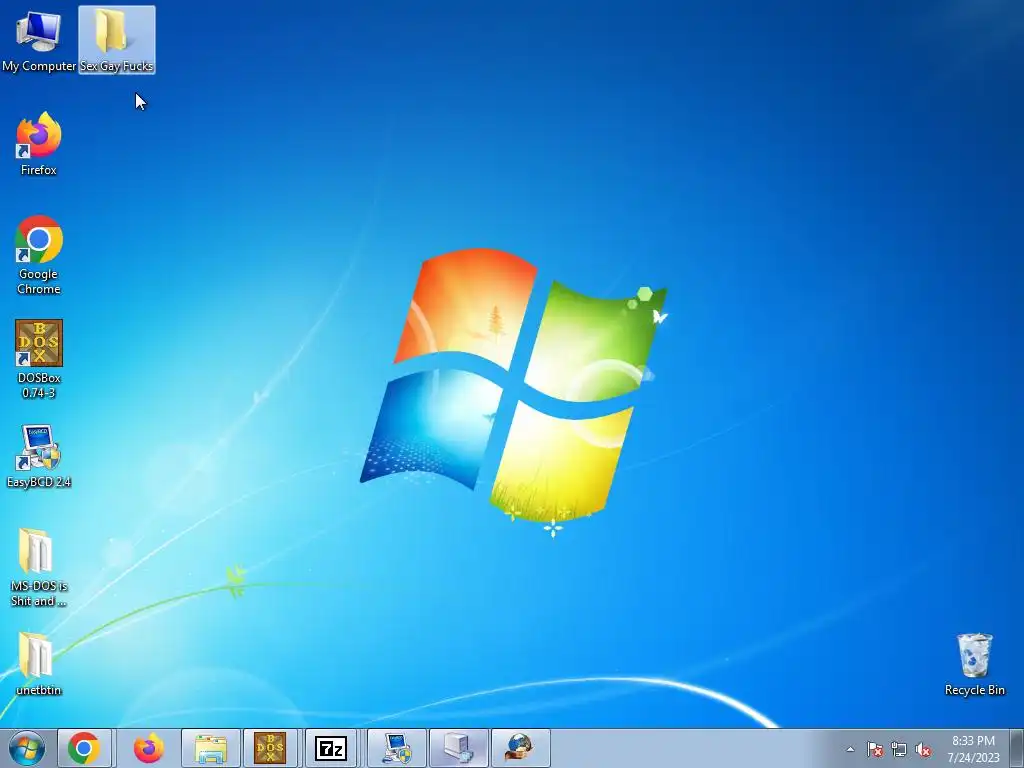Open Windows Explorer from the taskbar
Screen dimensions: 1024x768
pyautogui.click(x=210, y=748)
